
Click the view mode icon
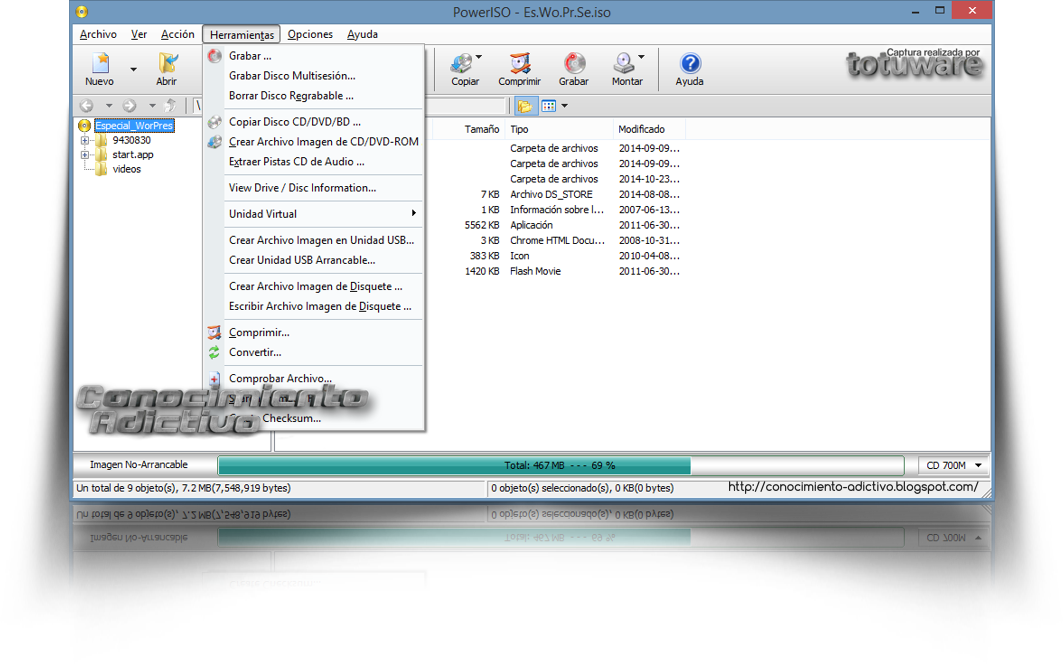point(548,106)
